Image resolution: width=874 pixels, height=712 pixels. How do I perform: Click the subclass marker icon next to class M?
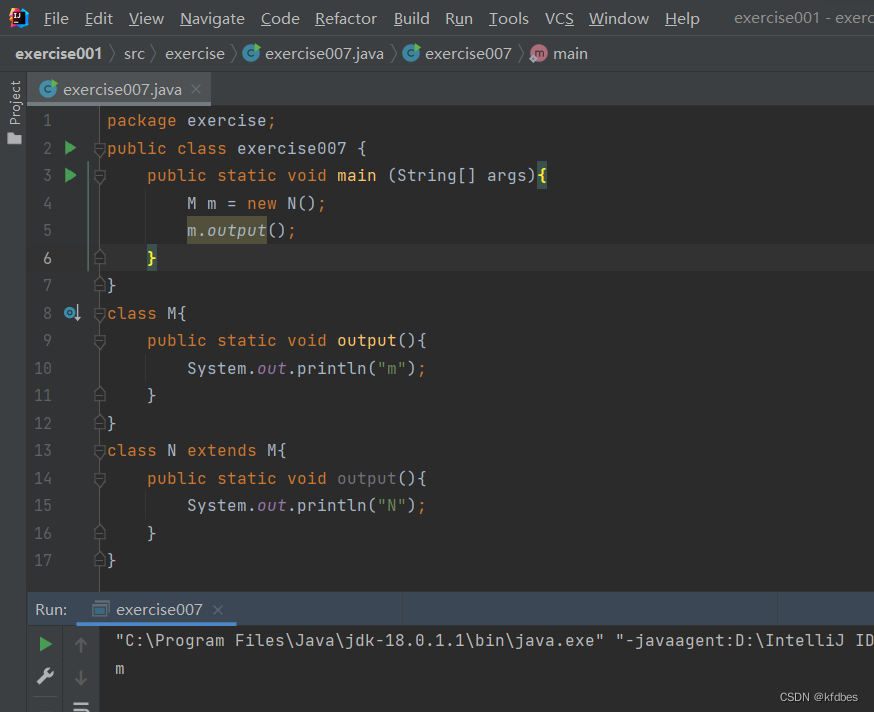tap(71, 313)
